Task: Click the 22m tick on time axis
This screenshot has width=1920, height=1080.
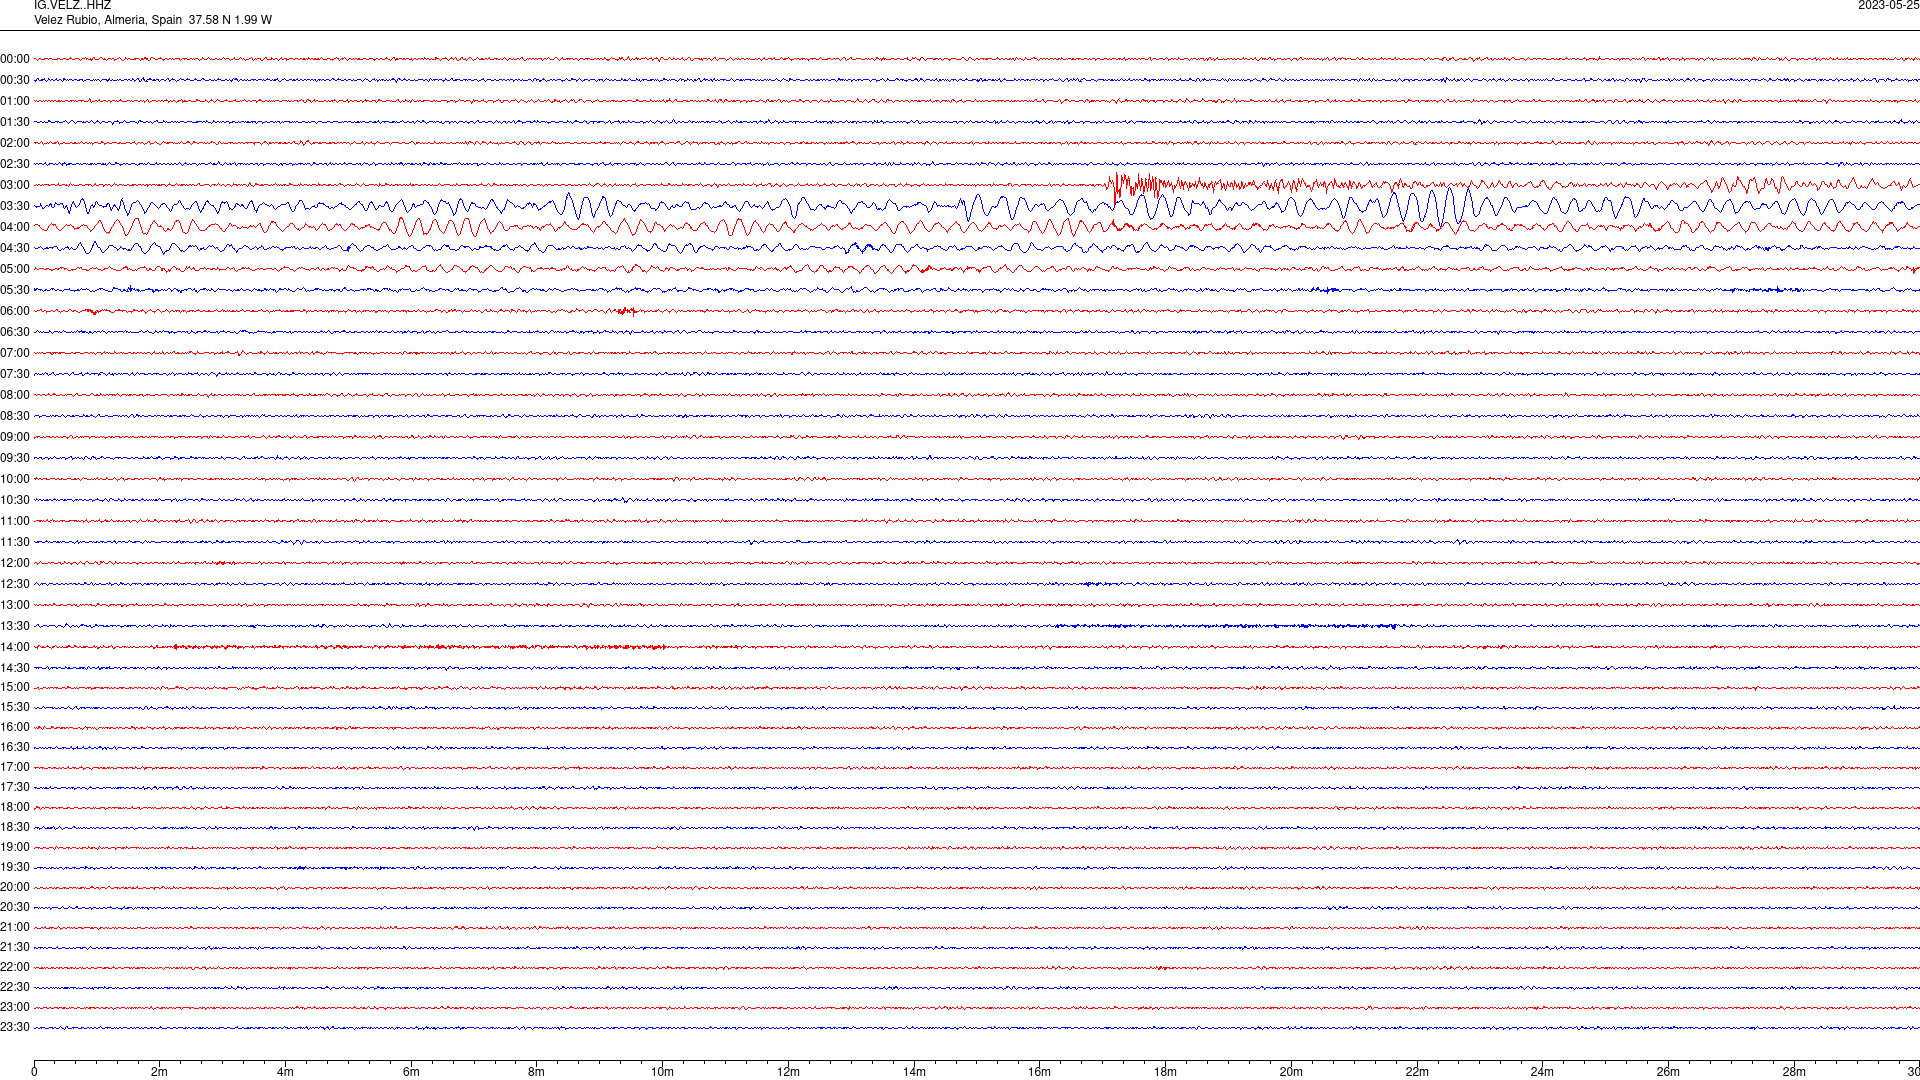Action: coord(1417,1072)
